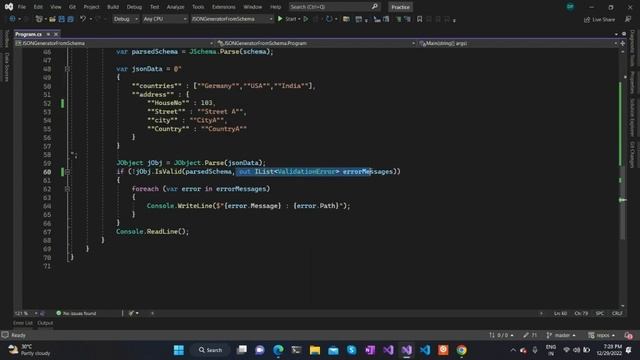
Task: Open the View menu
Action: click(56, 7)
